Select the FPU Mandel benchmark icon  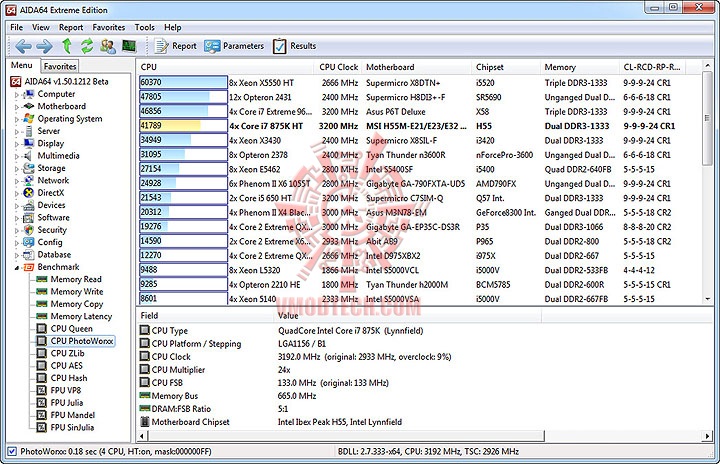click(x=42, y=415)
